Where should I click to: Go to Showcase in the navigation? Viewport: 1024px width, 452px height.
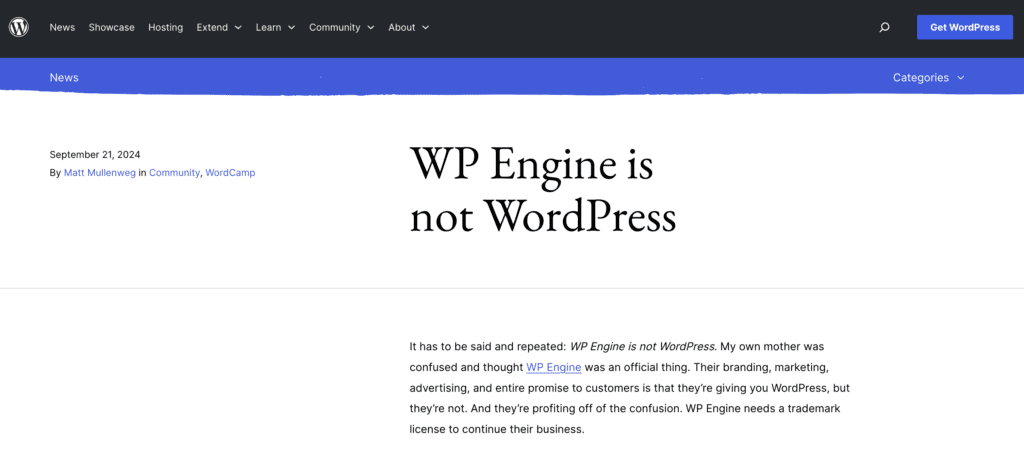click(112, 27)
